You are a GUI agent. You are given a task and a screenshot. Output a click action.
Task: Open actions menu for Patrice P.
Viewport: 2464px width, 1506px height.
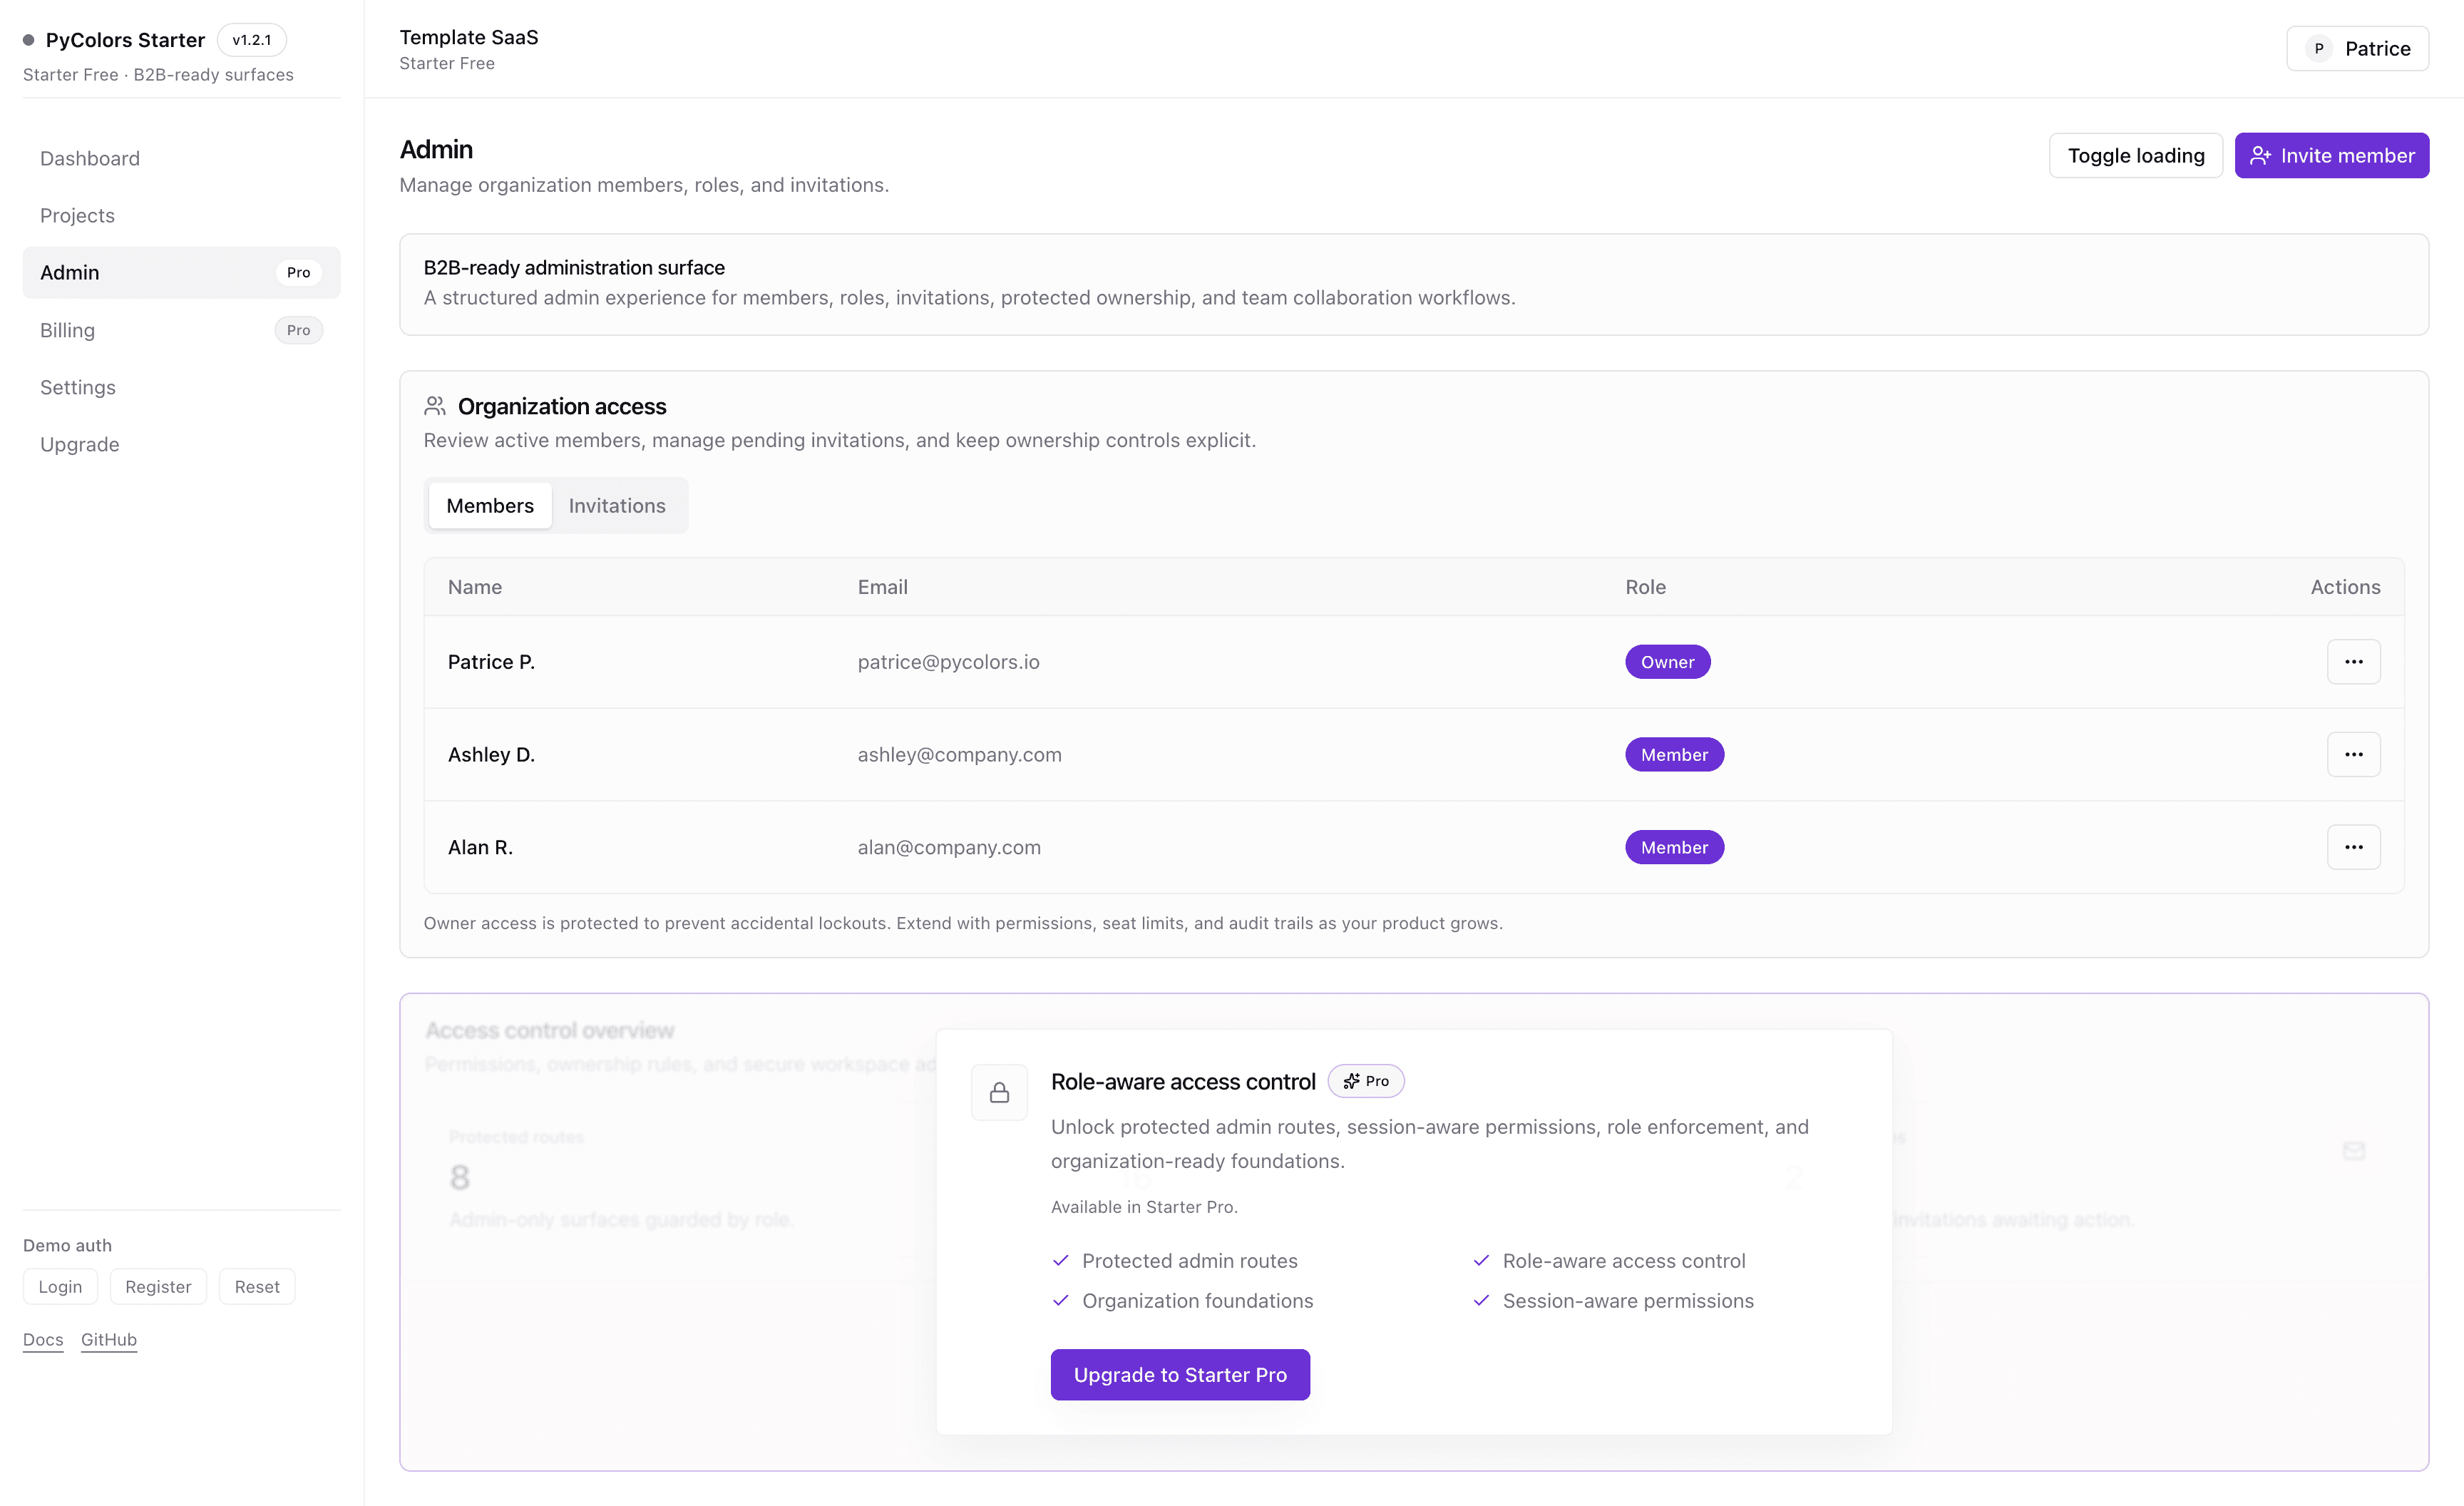2353,661
